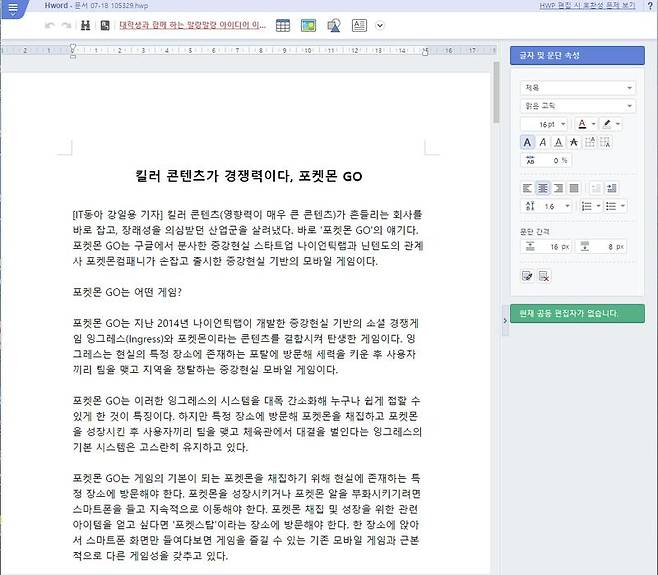Click the paragraph starting '[IT동아 강일용 기자]'
Viewport: 658px width, 575px height.
(248, 238)
